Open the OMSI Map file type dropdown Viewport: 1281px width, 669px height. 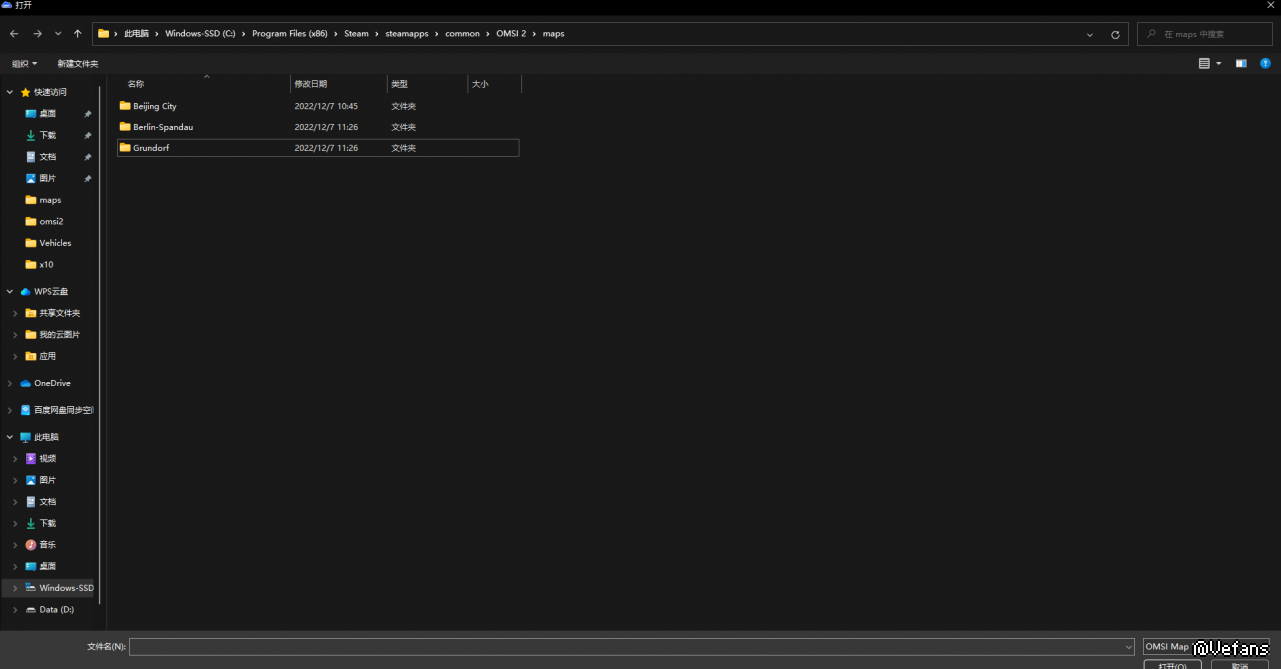(x=1206, y=647)
